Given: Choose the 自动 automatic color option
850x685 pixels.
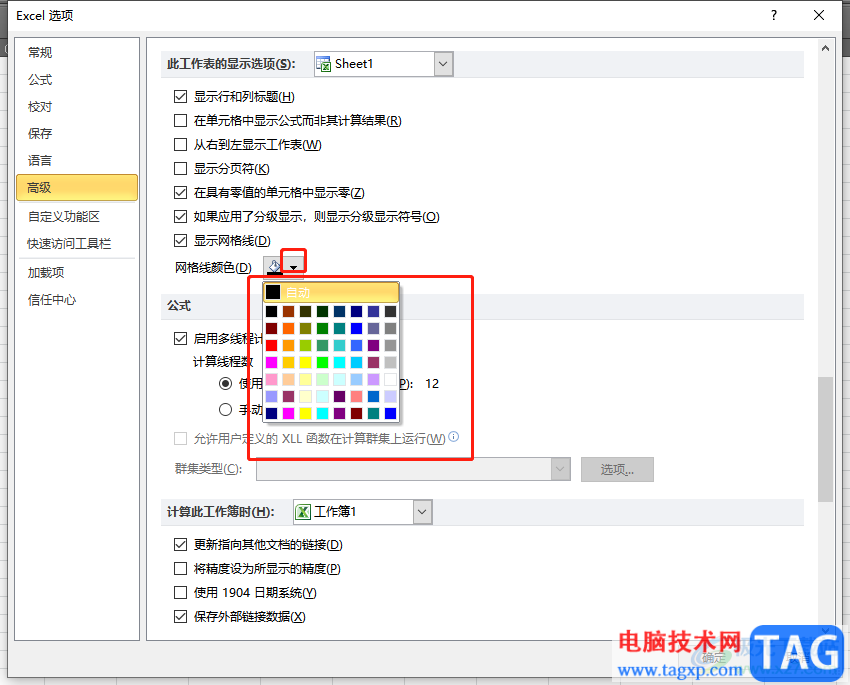Looking at the screenshot, I should point(331,293).
